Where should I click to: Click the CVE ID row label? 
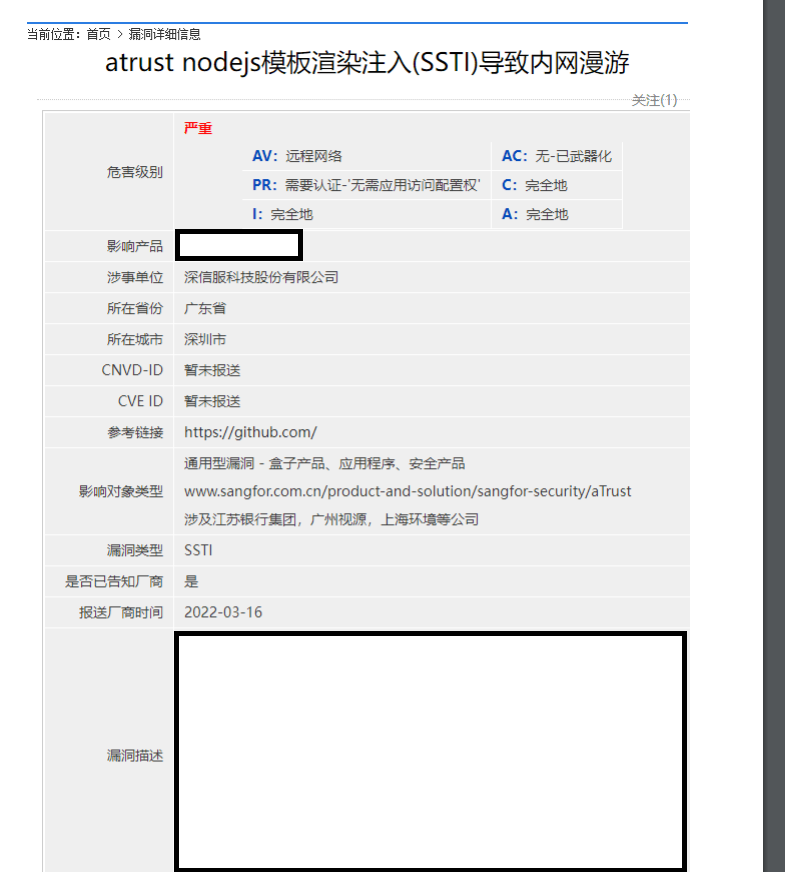(140, 402)
